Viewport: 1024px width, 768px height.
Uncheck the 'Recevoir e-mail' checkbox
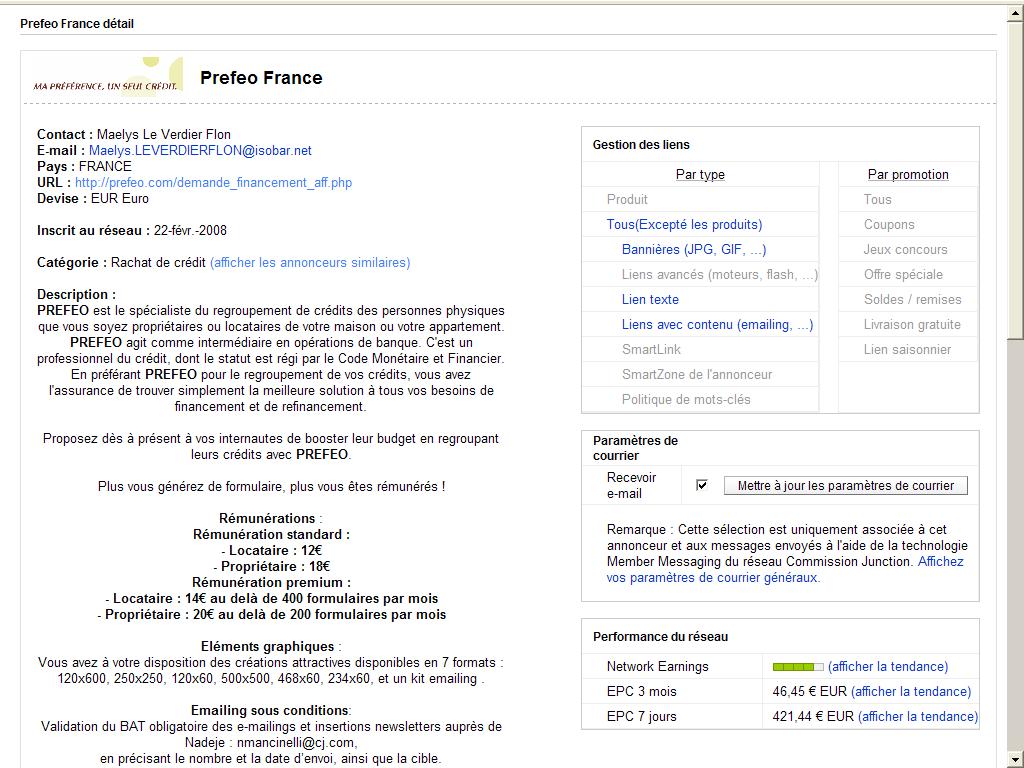(702, 485)
